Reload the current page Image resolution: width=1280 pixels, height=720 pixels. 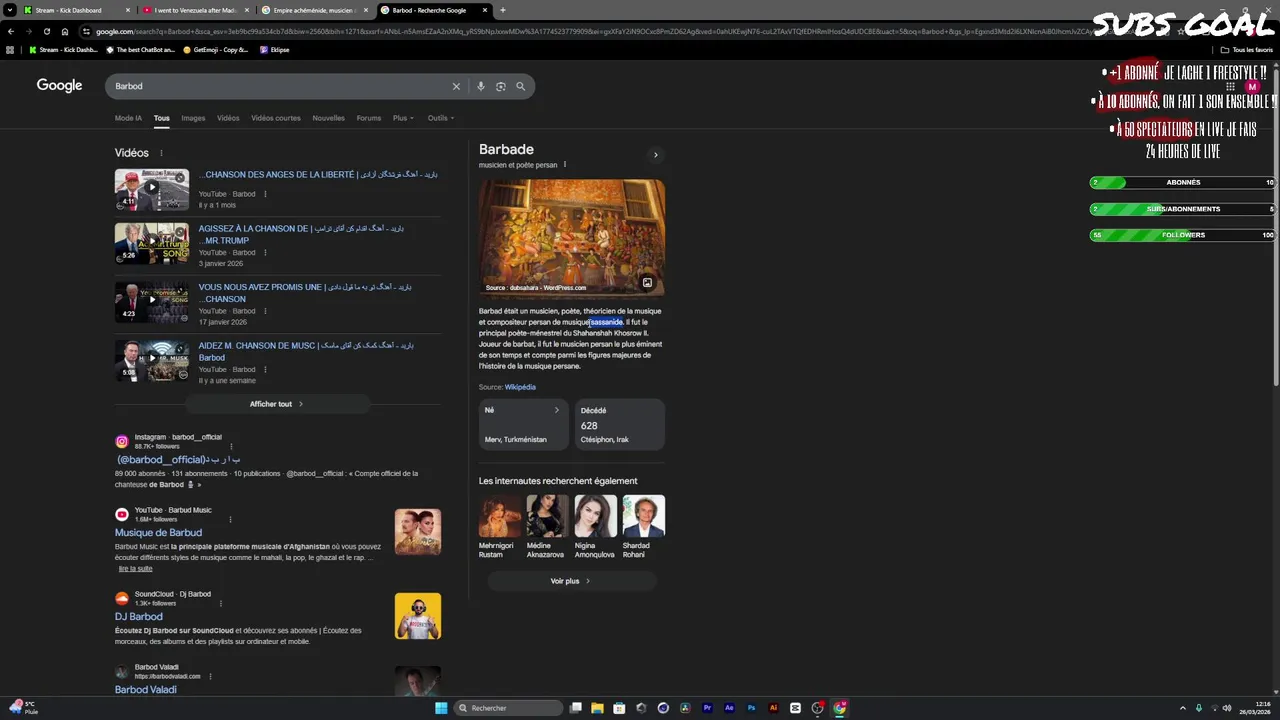[x=47, y=31]
